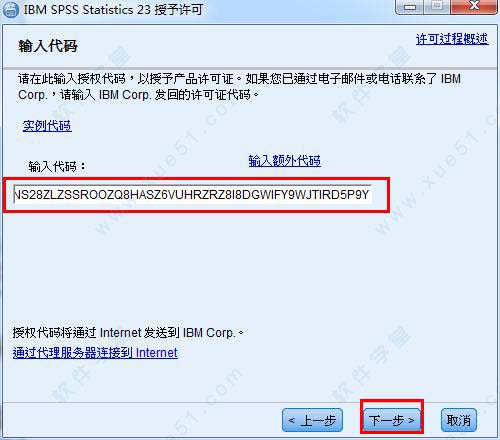This screenshot has width=500, height=440.
Task: Open 通过代理服务器连接到 Internet link
Action: point(95,353)
